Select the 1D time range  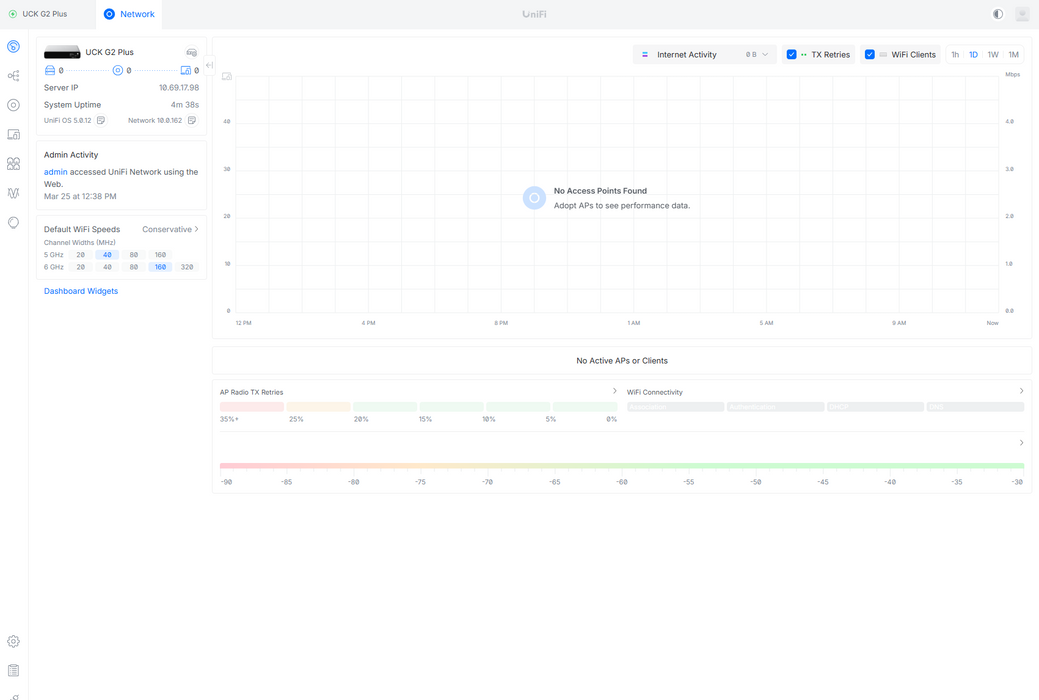point(973,54)
